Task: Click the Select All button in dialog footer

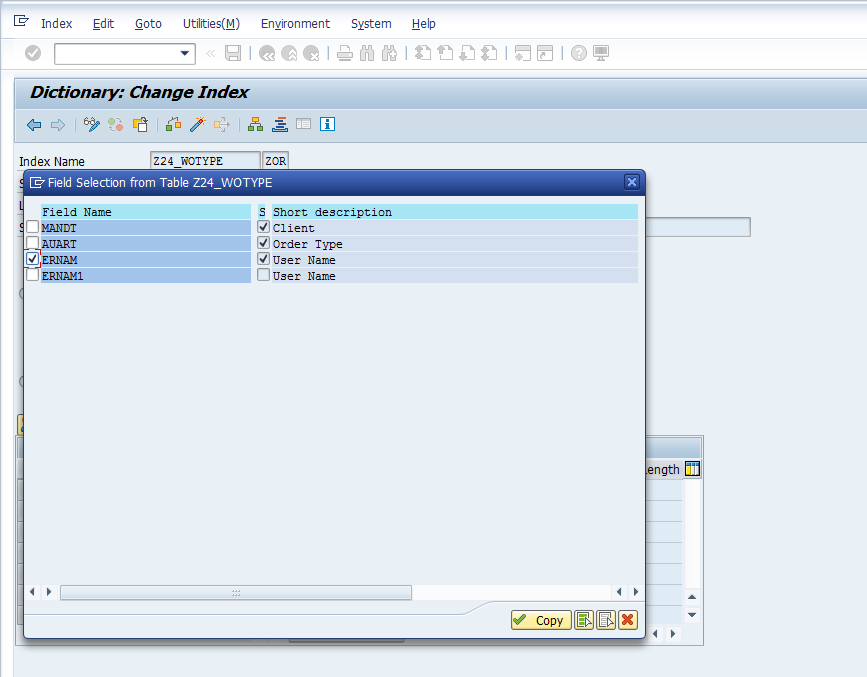Action: (x=585, y=620)
